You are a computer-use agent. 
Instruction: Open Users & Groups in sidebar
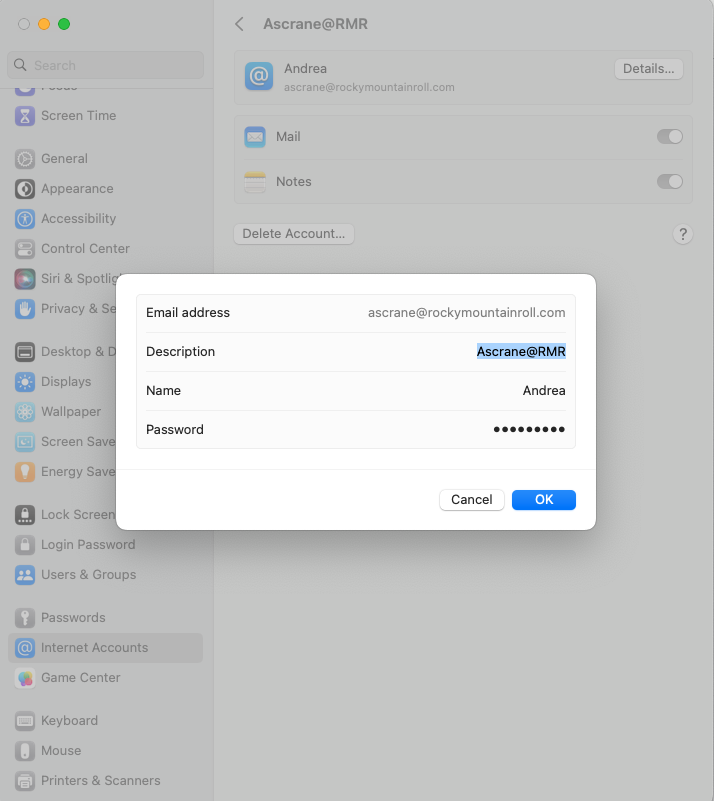pos(88,575)
